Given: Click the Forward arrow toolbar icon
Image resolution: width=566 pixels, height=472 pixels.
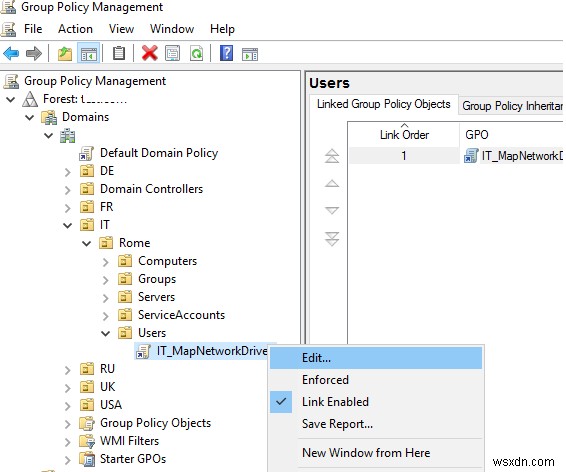Looking at the screenshot, I should coord(34,54).
